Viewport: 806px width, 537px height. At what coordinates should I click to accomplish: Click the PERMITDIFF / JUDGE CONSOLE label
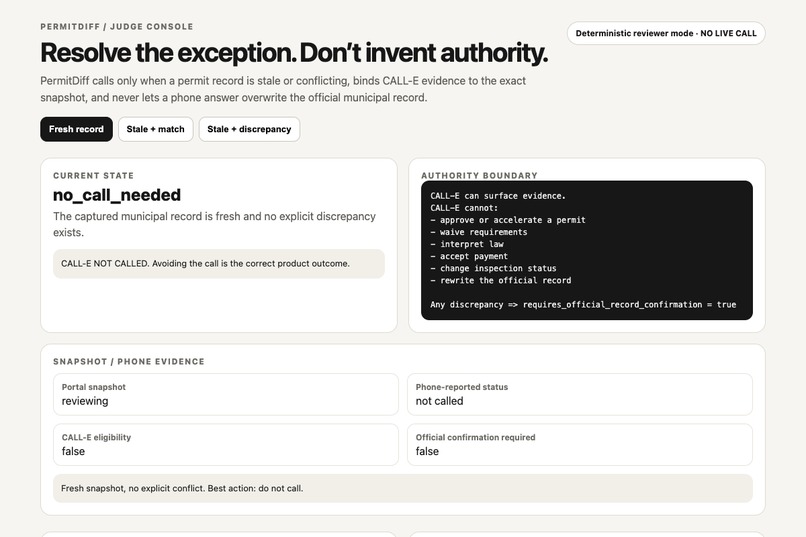coord(117,27)
